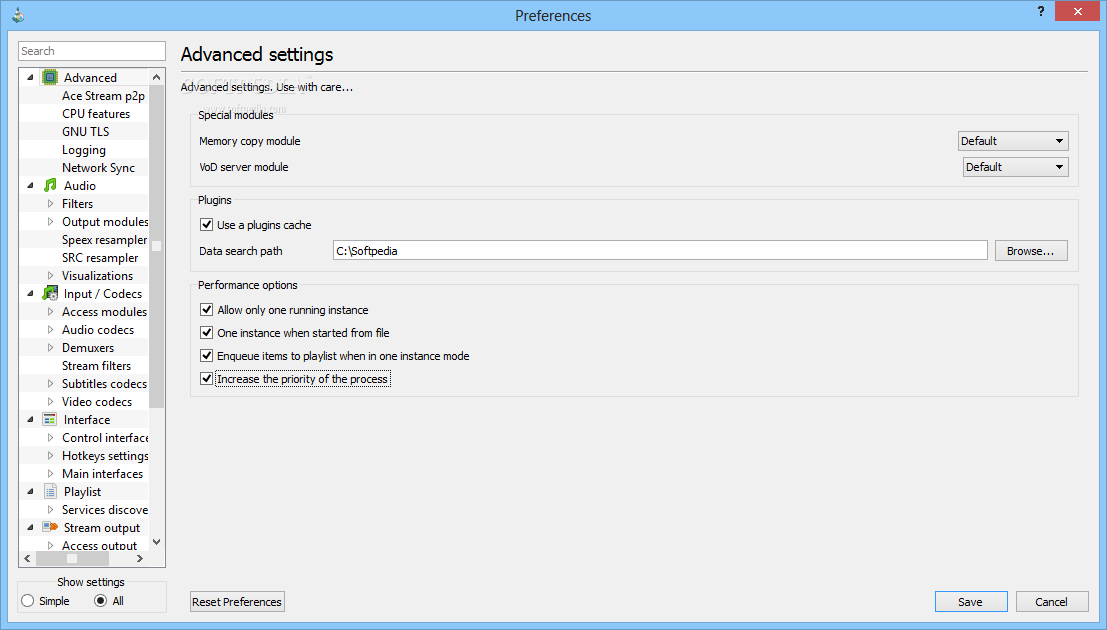Click tree vertical scrollbar up arrow
Viewport: 1107px width, 630px height.
[157, 77]
